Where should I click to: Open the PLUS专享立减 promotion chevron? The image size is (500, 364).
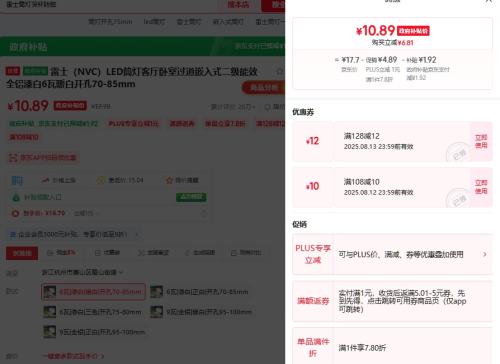[x=485, y=254]
